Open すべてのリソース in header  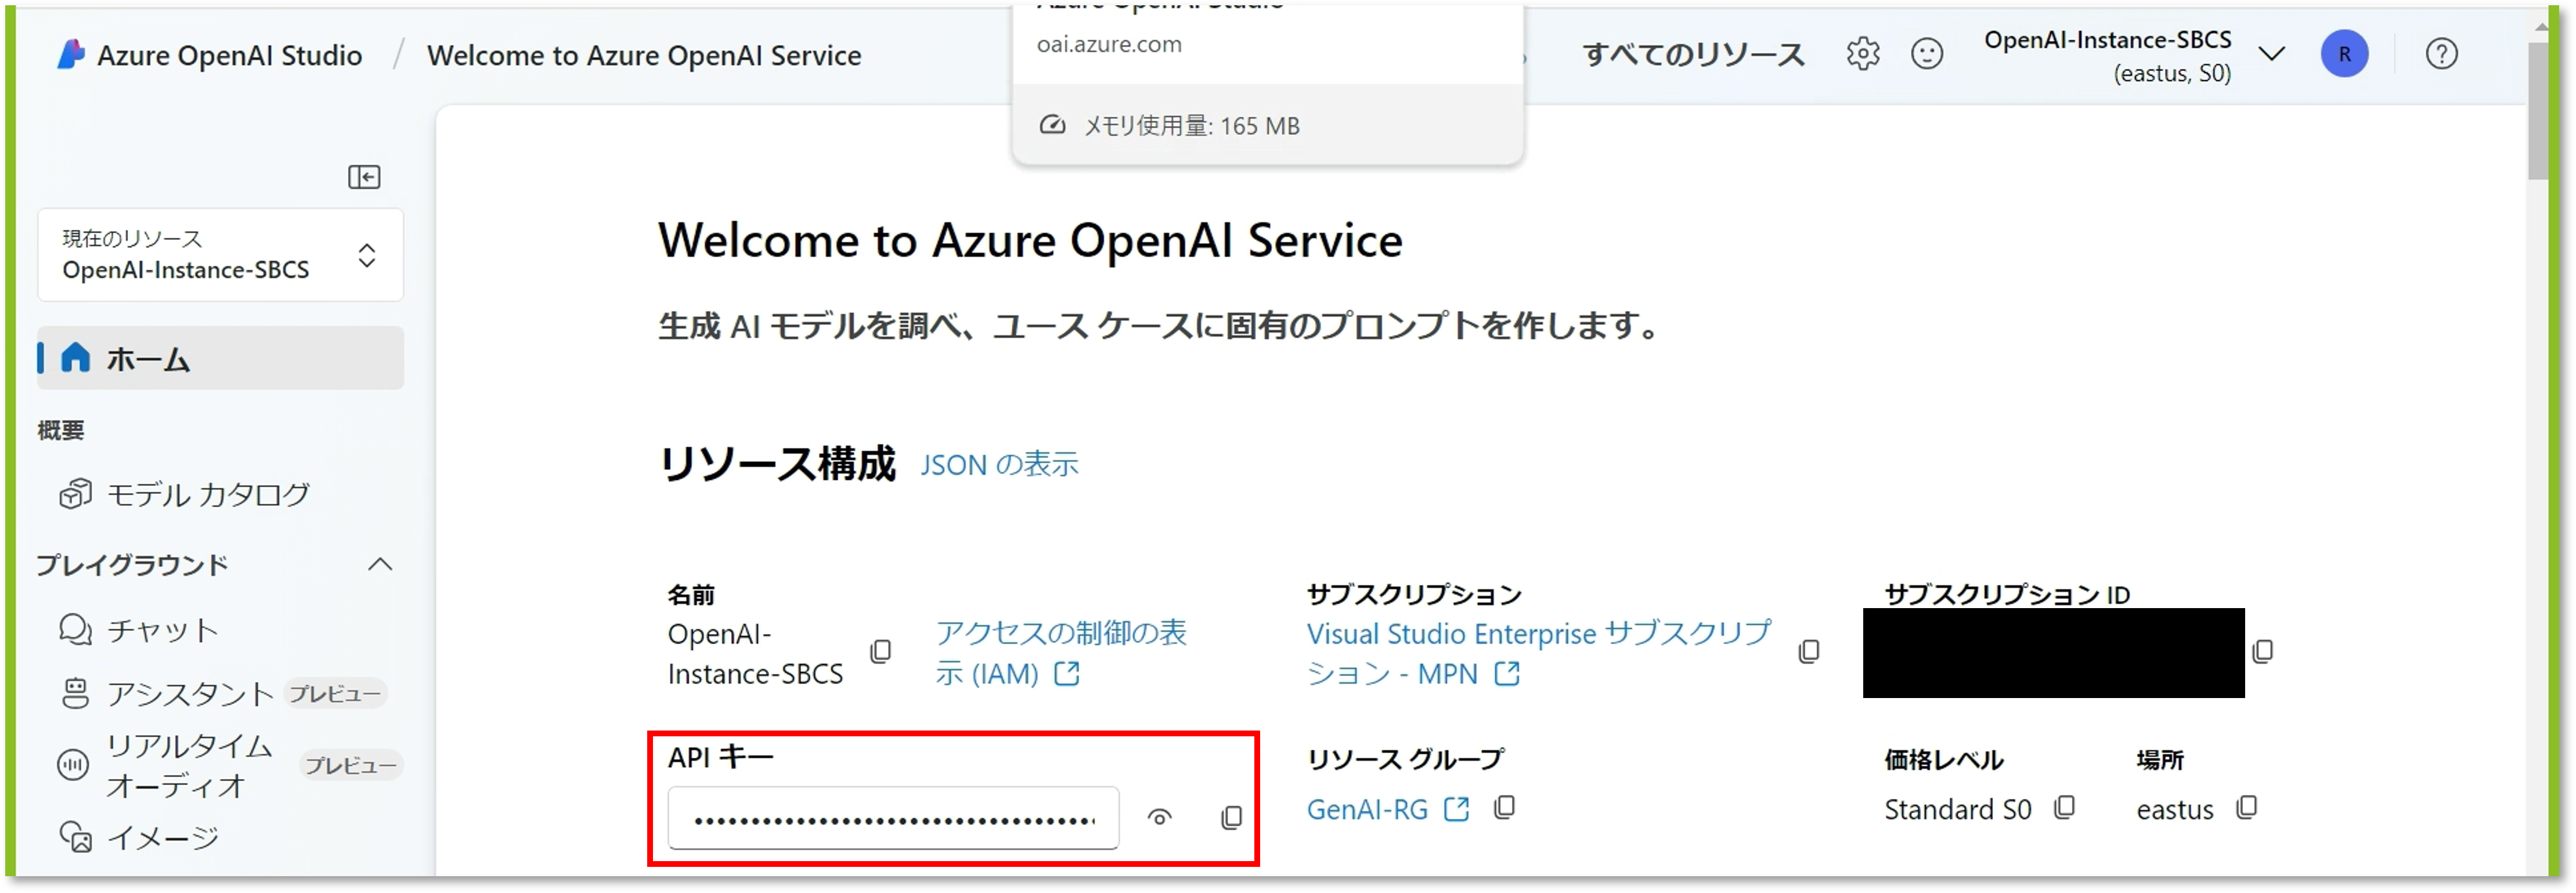pos(1693,54)
